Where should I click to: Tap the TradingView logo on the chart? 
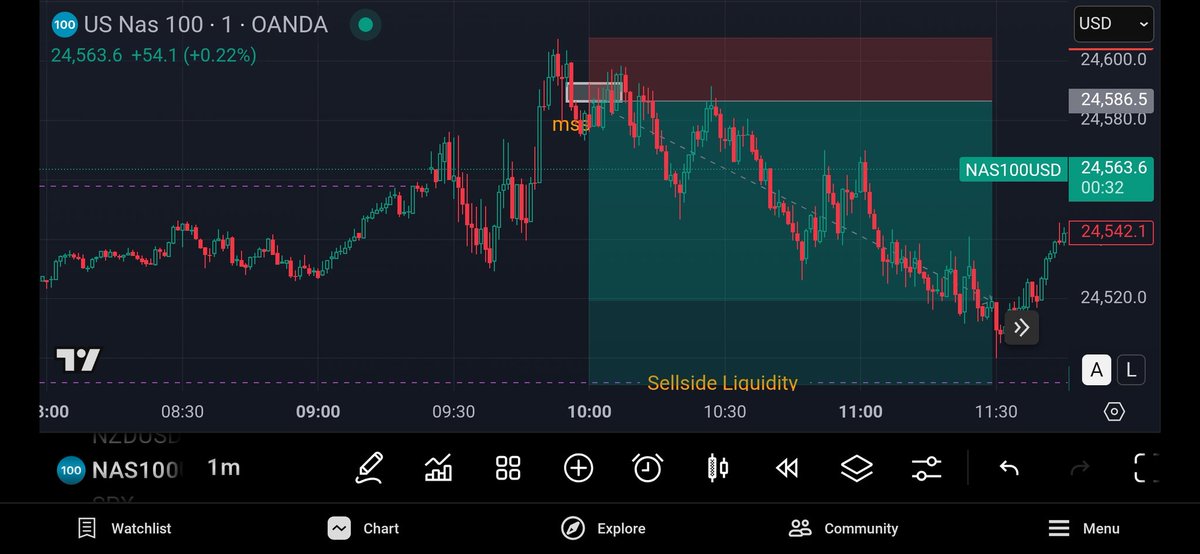(78, 360)
